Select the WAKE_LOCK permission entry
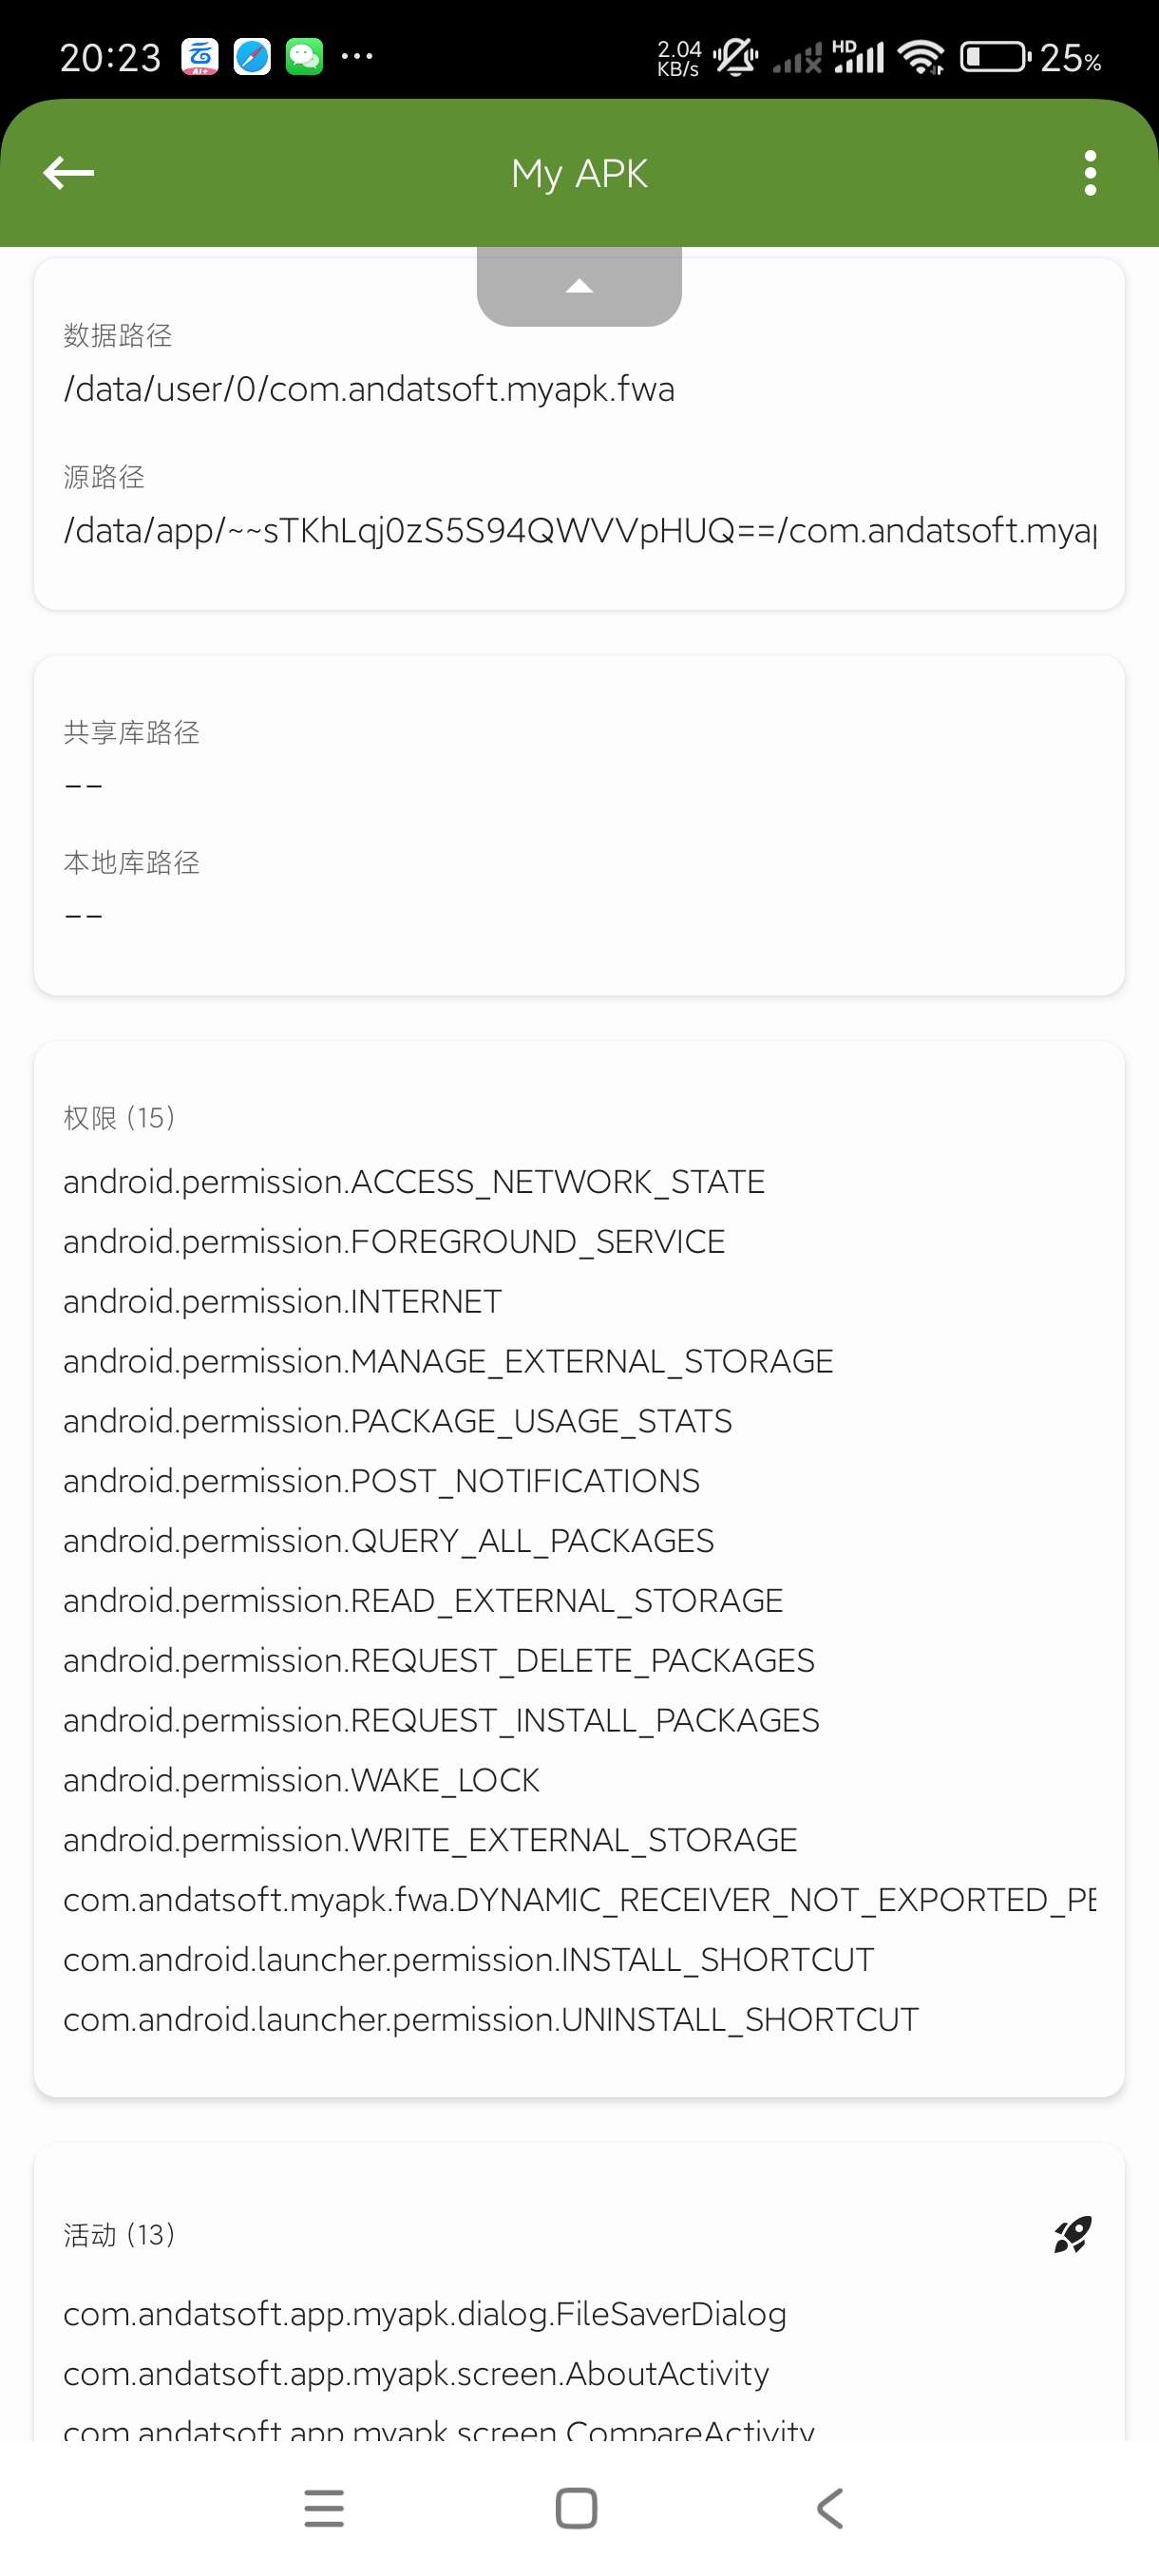Image resolution: width=1159 pixels, height=2576 pixels. coord(301,1780)
